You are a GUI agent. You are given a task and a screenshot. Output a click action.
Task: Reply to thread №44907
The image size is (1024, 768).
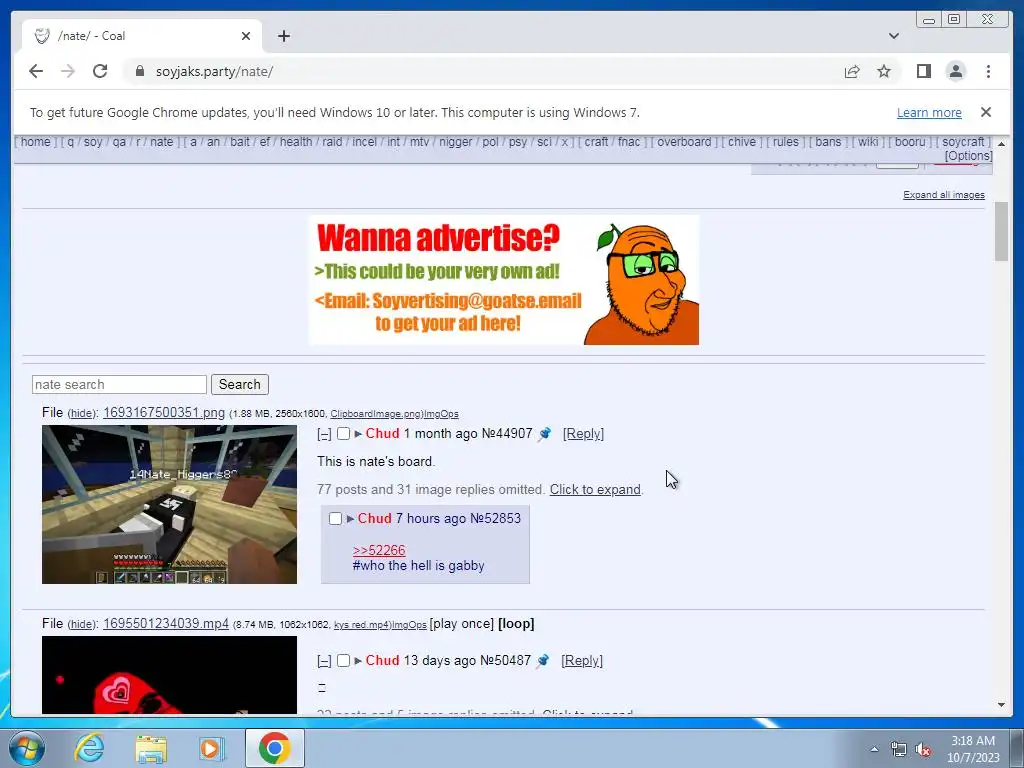pyautogui.click(x=583, y=434)
